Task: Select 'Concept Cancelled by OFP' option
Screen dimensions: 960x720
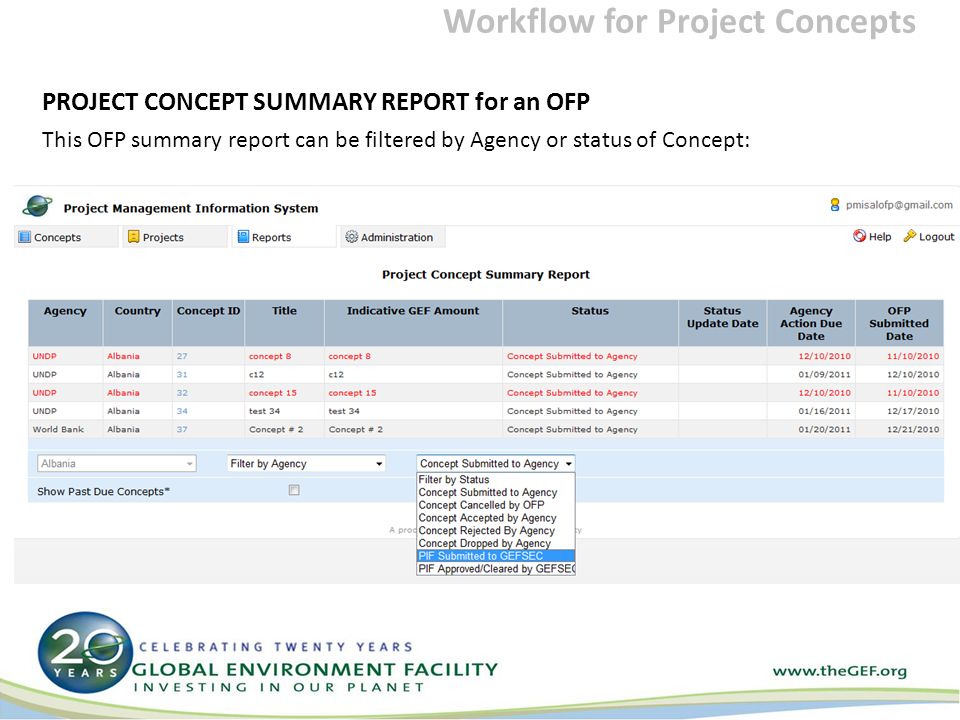Action: click(x=496, y=505)
